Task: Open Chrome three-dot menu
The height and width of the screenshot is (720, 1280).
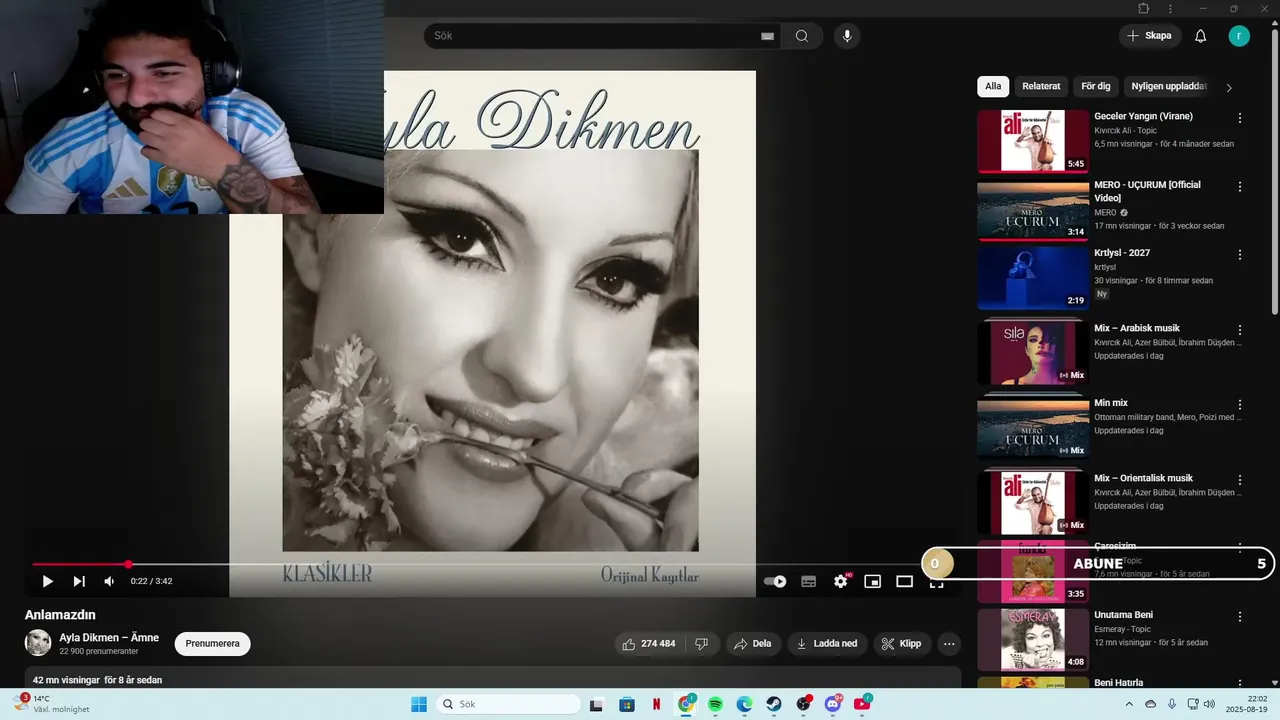Action: coord(1171,8)
